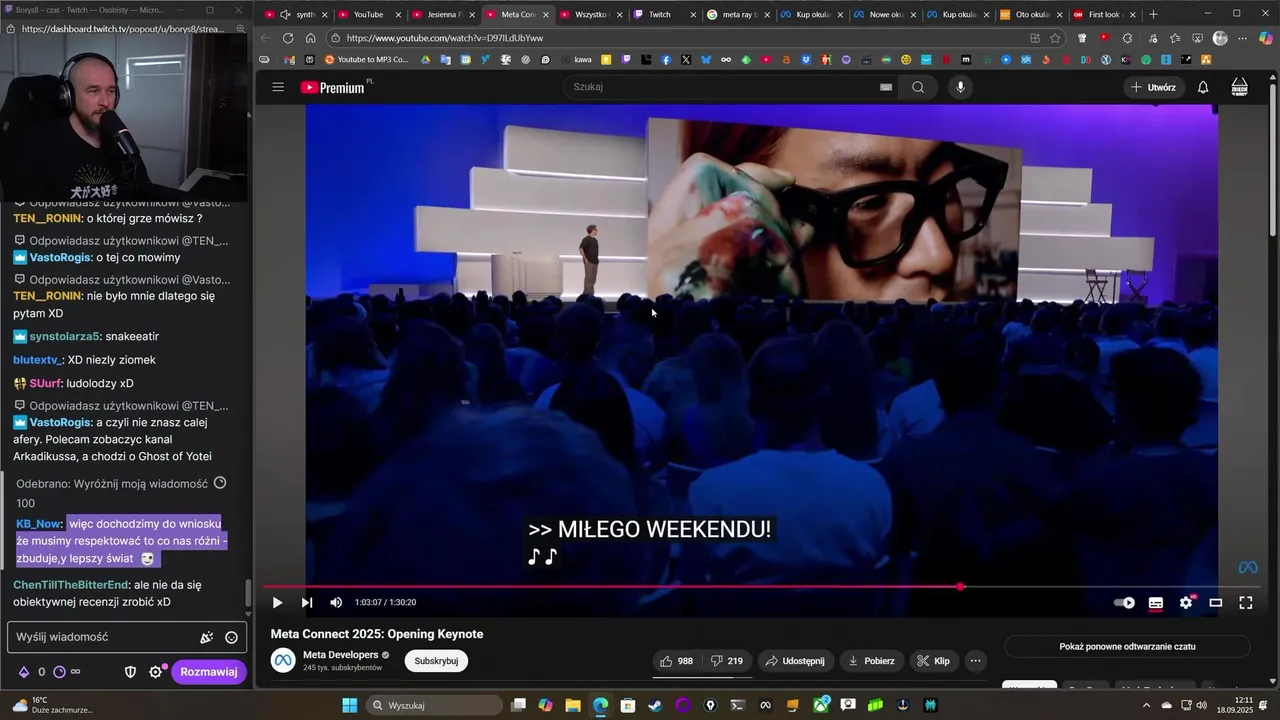Viewport: 1280px width, 720px height.
Task: Dislike the video (219)
Action: pyautogui.click(x=727, y=661)
